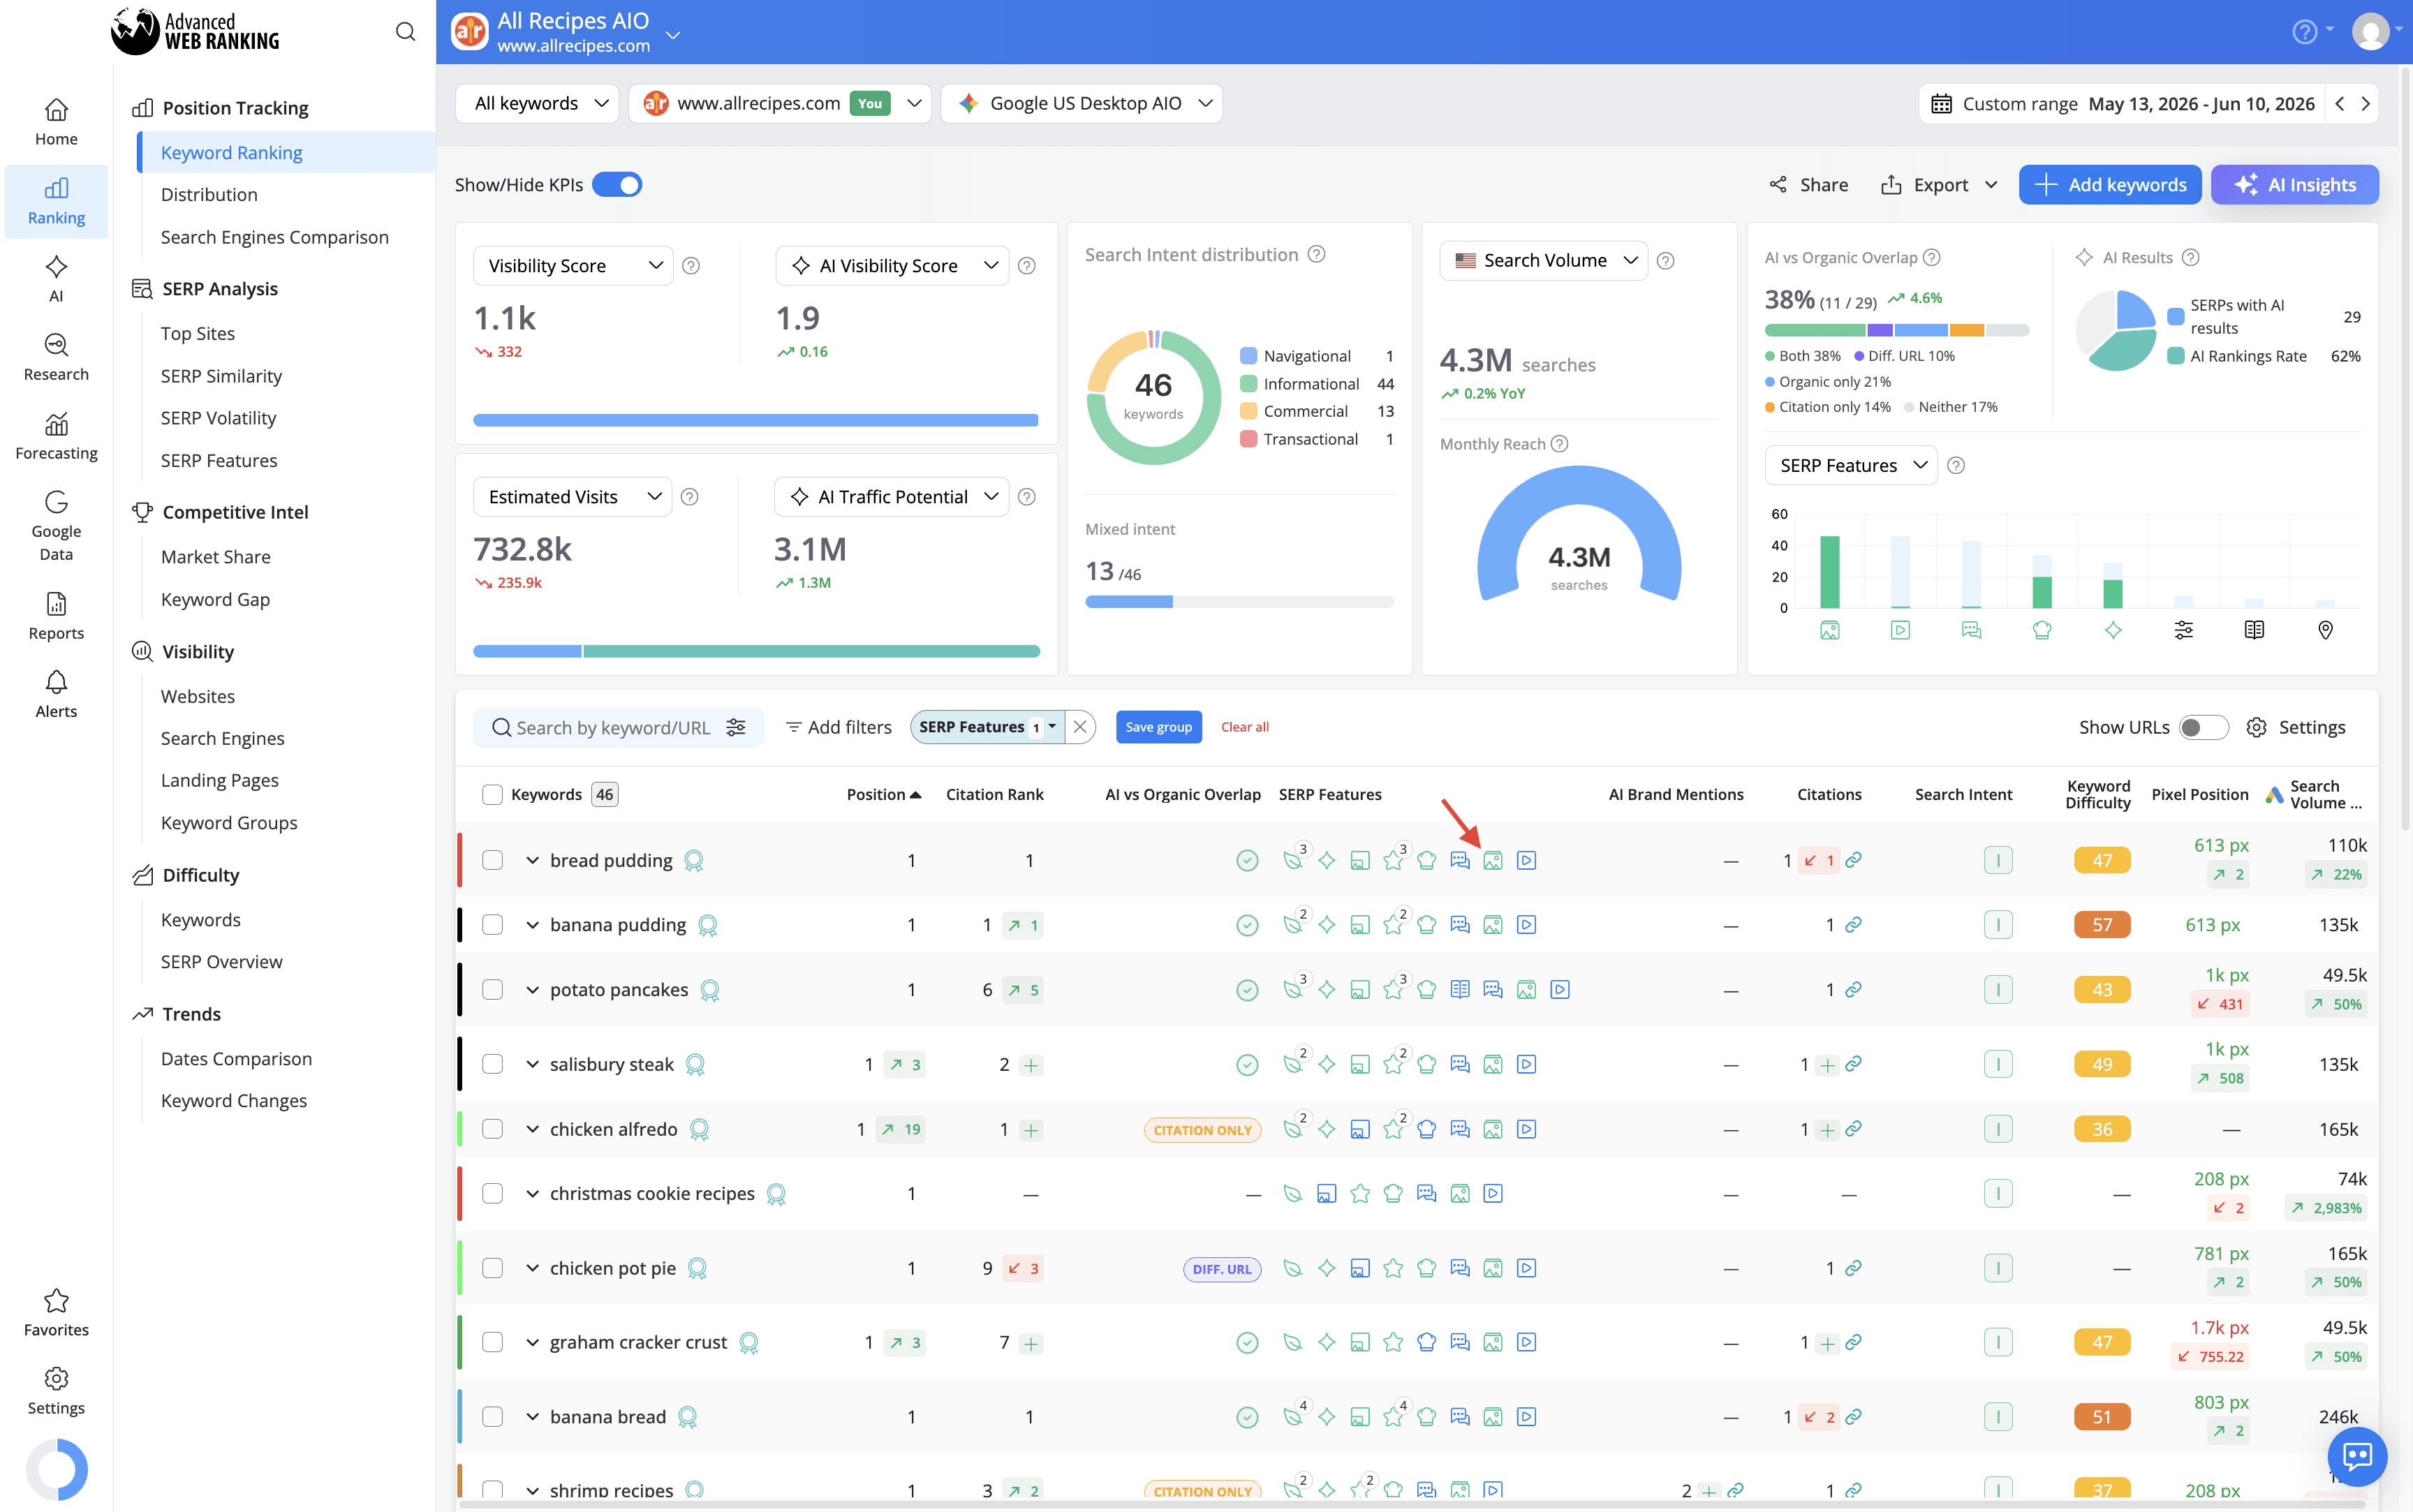
Task: Go to next date range arrow
Action: click(2365, 104)
